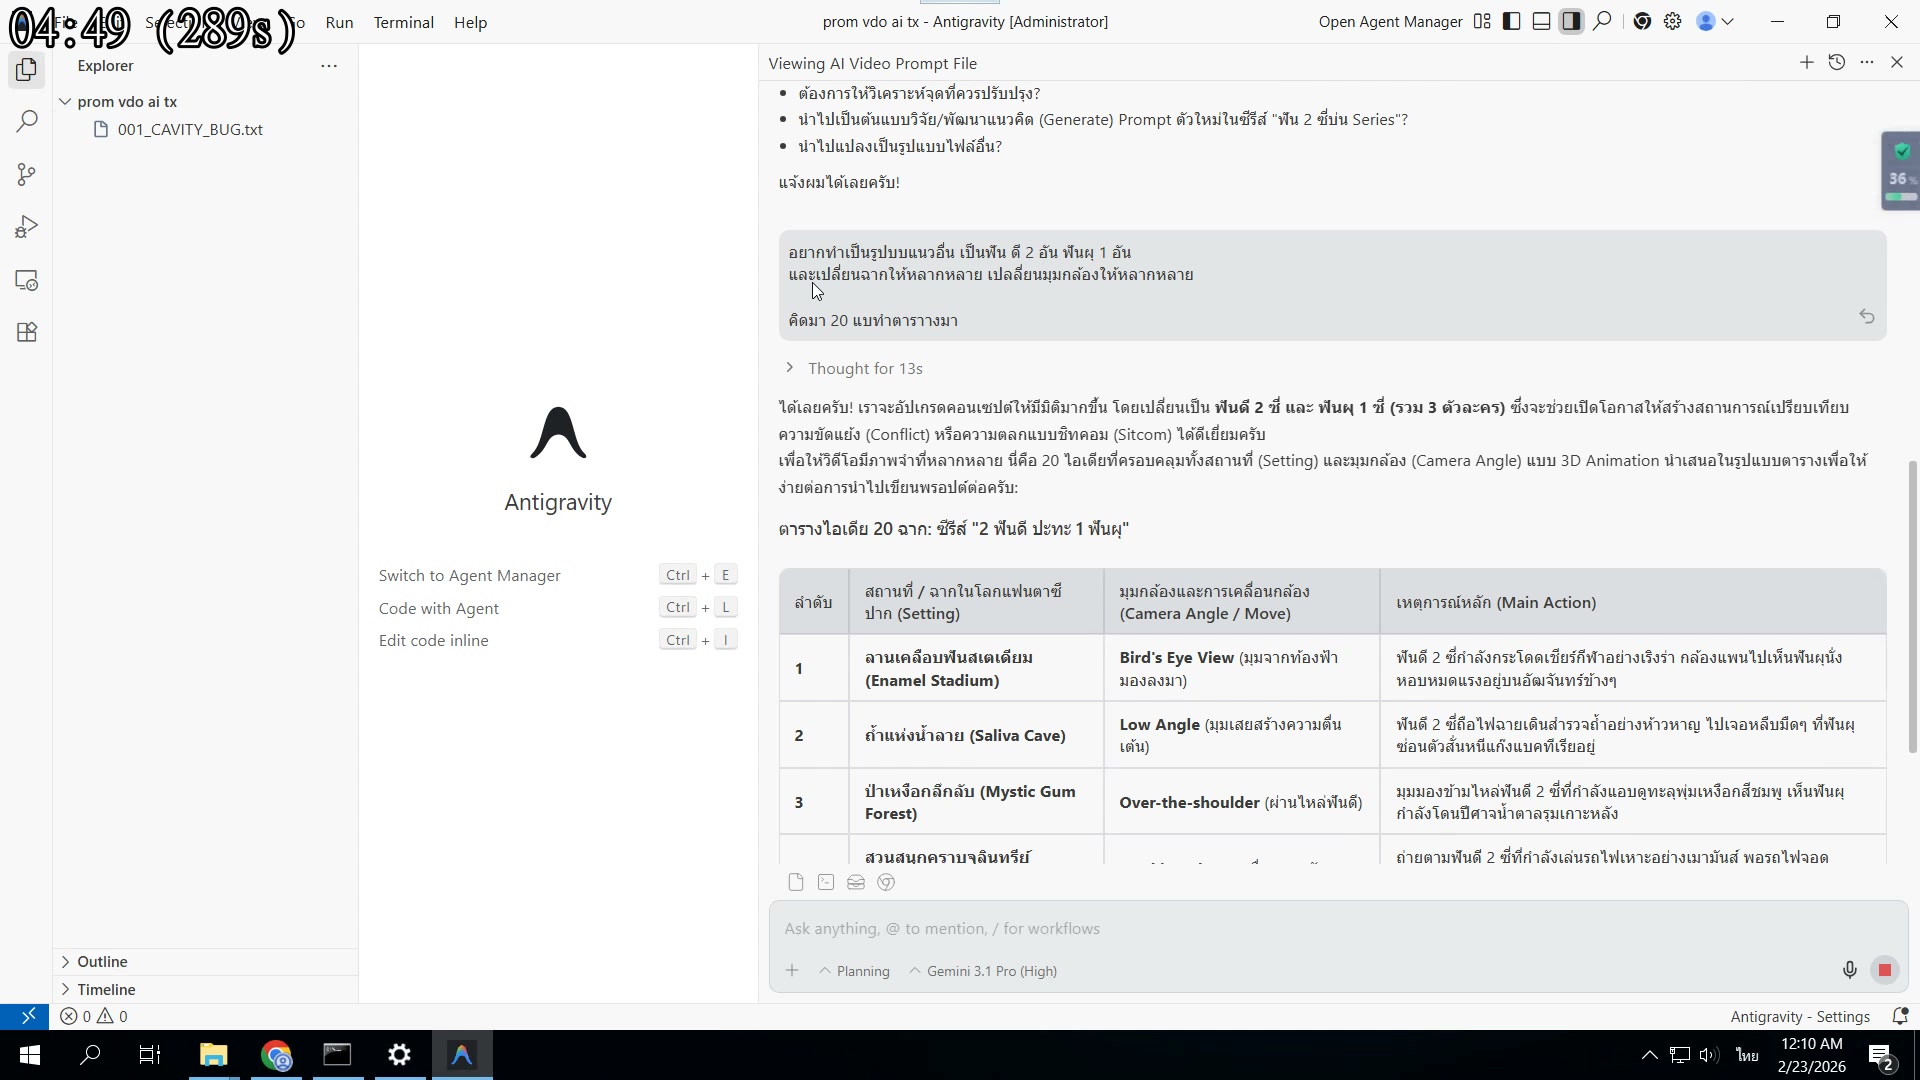Screen dimensions: 1920x1080
Task: Open the Run and Debug panel
Action: [x=26, y=227]
